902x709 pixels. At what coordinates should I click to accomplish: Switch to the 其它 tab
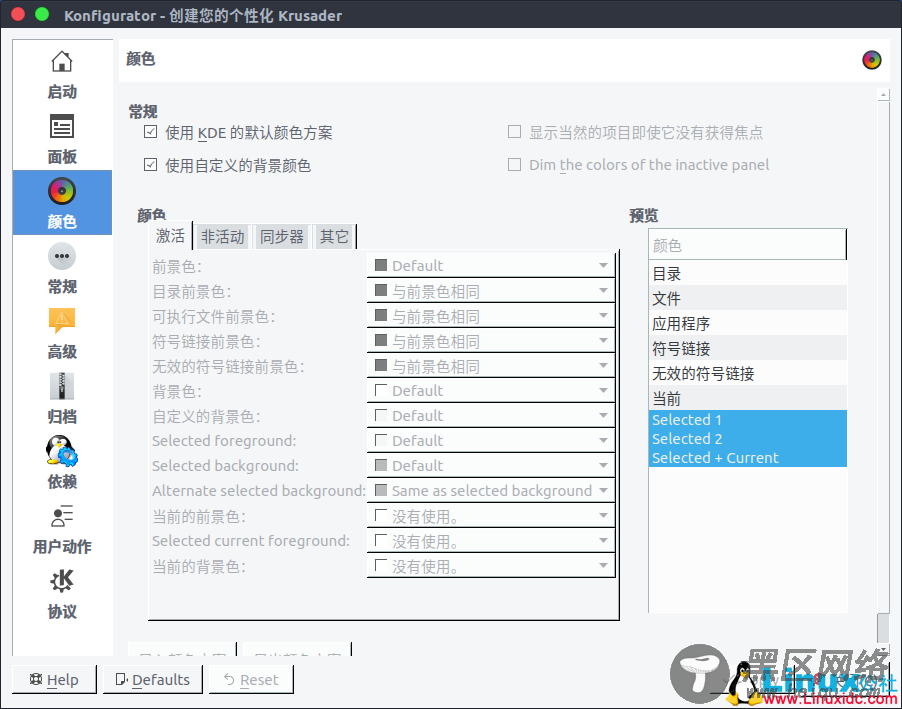coord(334,237)
